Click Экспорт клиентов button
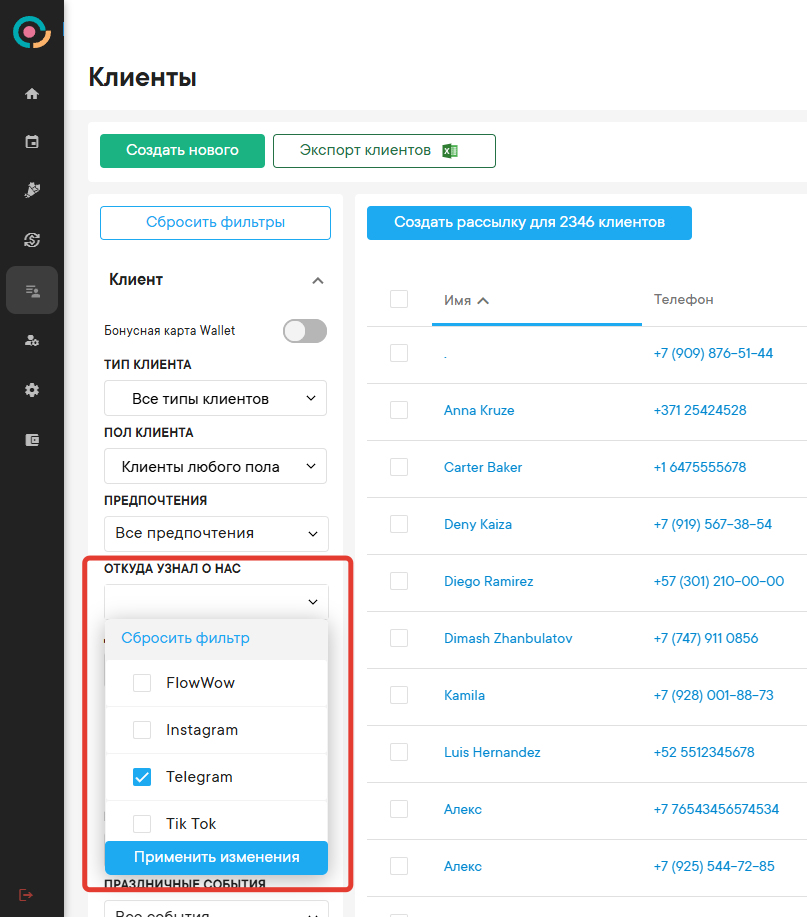The height and width of the screenshot is (917, 807). pos(384,151)
